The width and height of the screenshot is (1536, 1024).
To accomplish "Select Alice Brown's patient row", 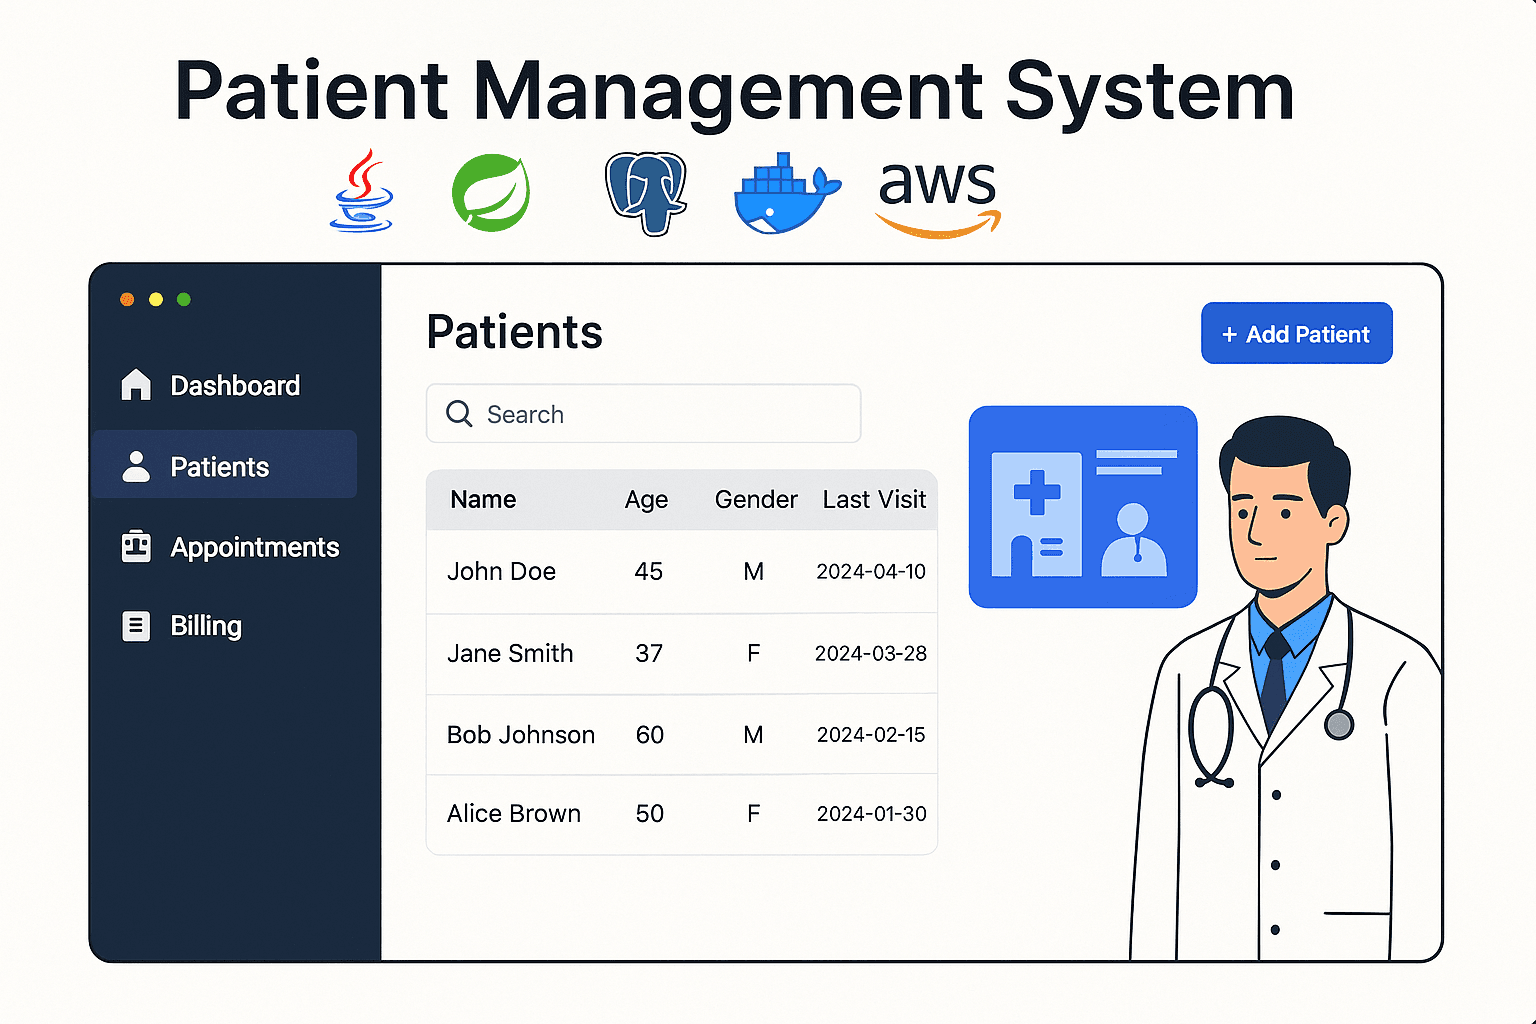I will (681, 813).
